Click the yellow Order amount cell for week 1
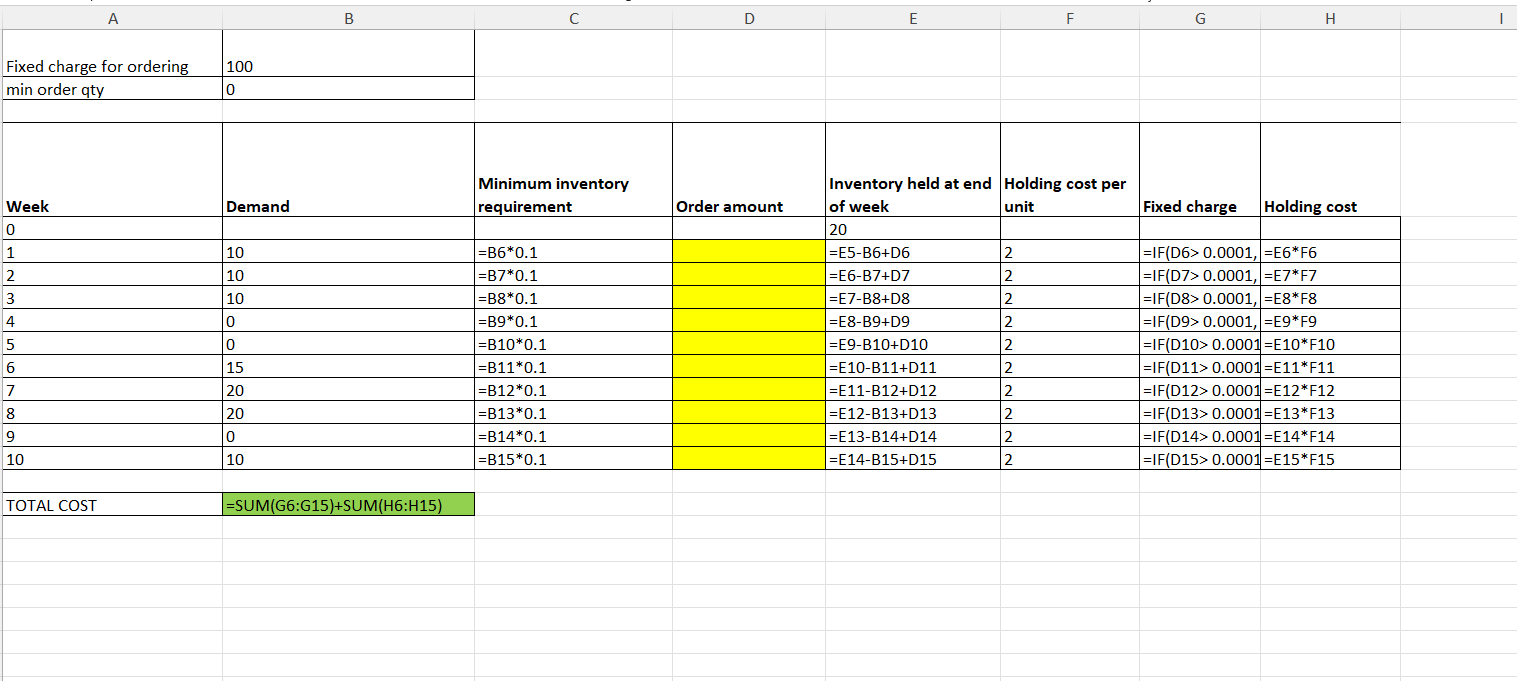 (748, 251)
